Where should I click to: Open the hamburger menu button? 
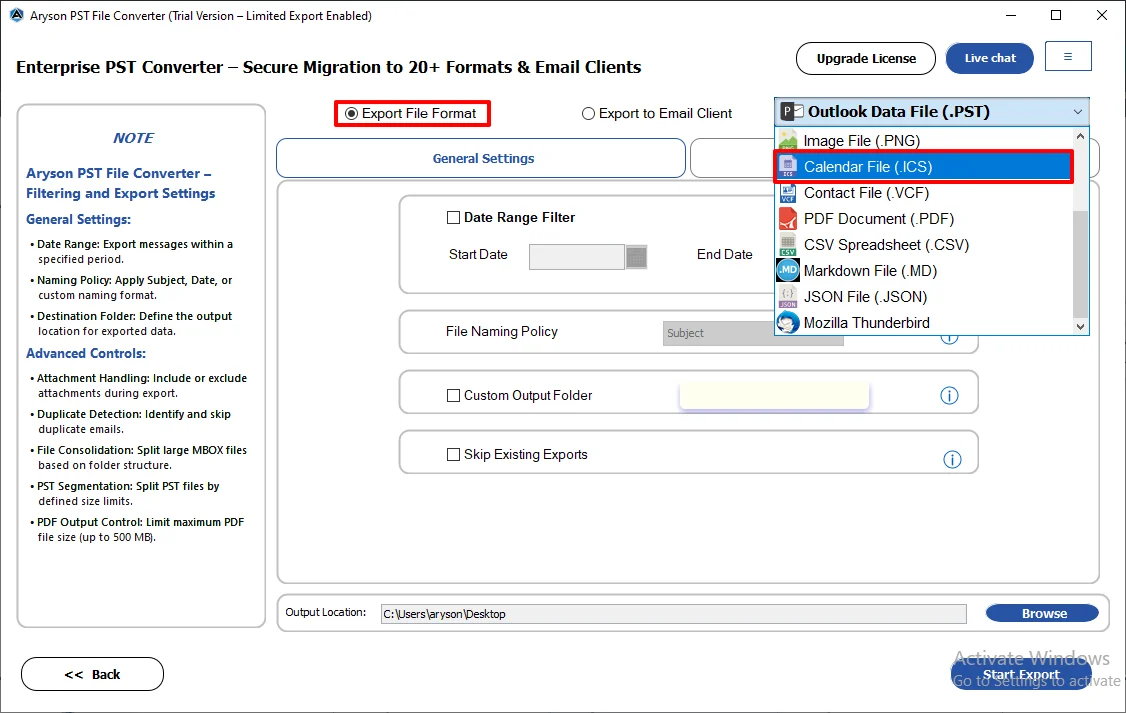1068,57
